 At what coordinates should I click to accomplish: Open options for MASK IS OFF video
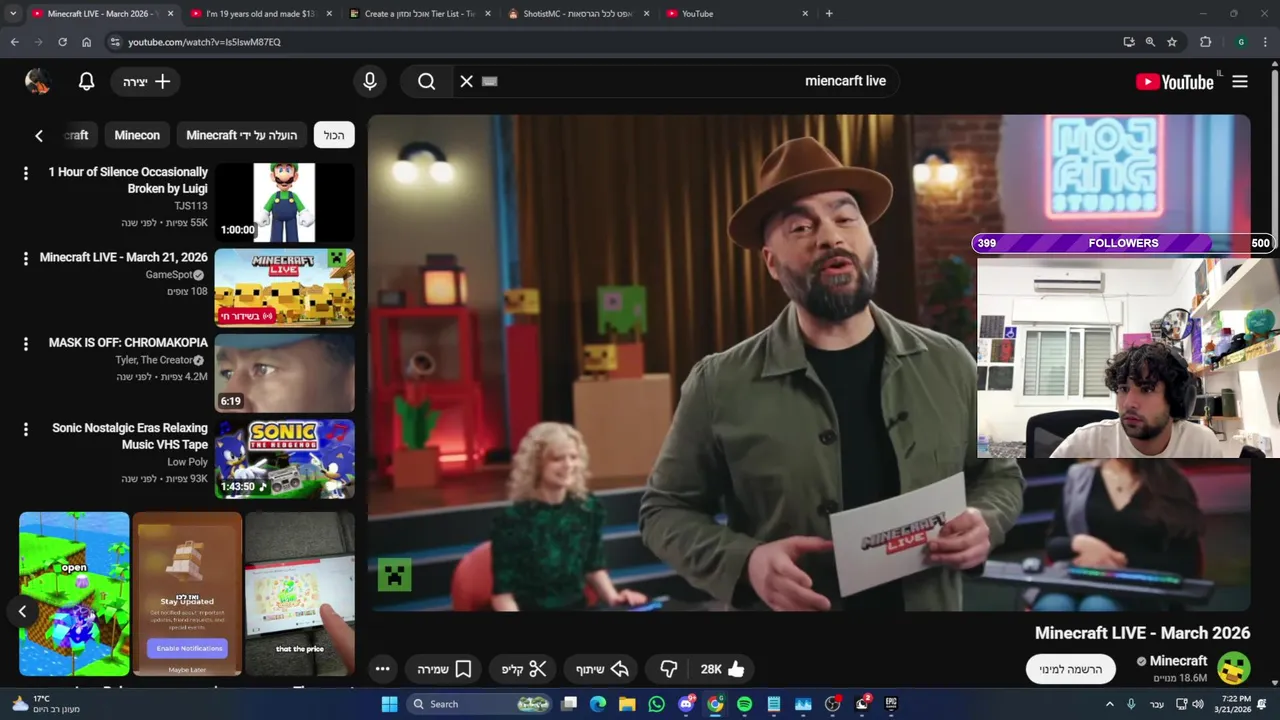coord(26,343)
